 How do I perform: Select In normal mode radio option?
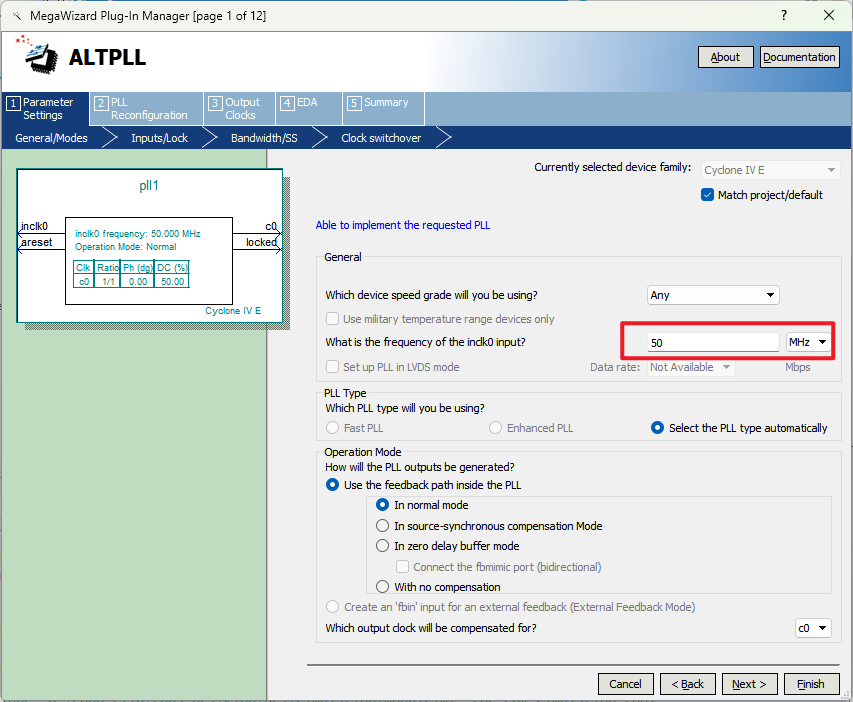pyautogui.click(x=383, y=505)
